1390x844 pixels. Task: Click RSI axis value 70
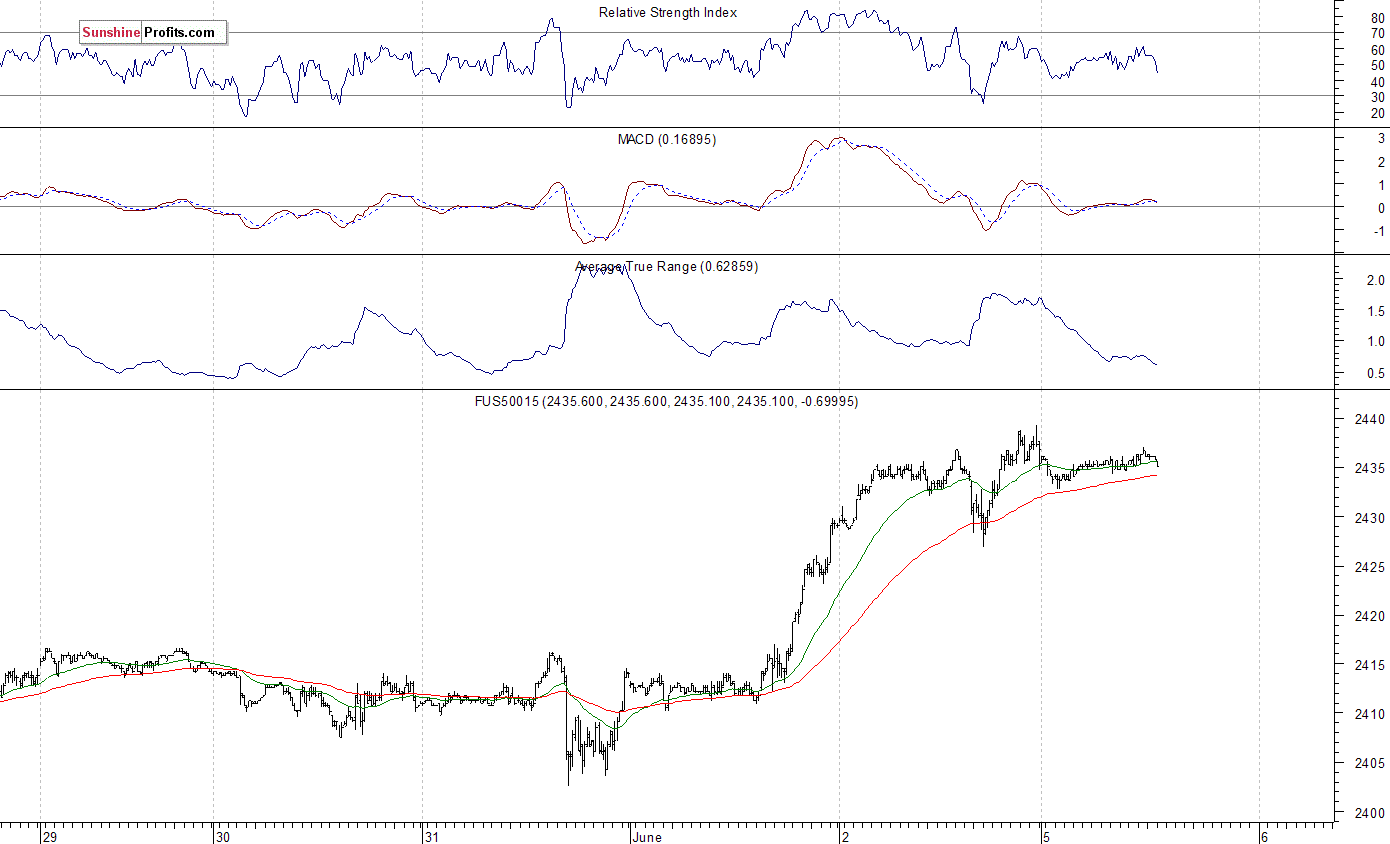tap(1377, 33)
